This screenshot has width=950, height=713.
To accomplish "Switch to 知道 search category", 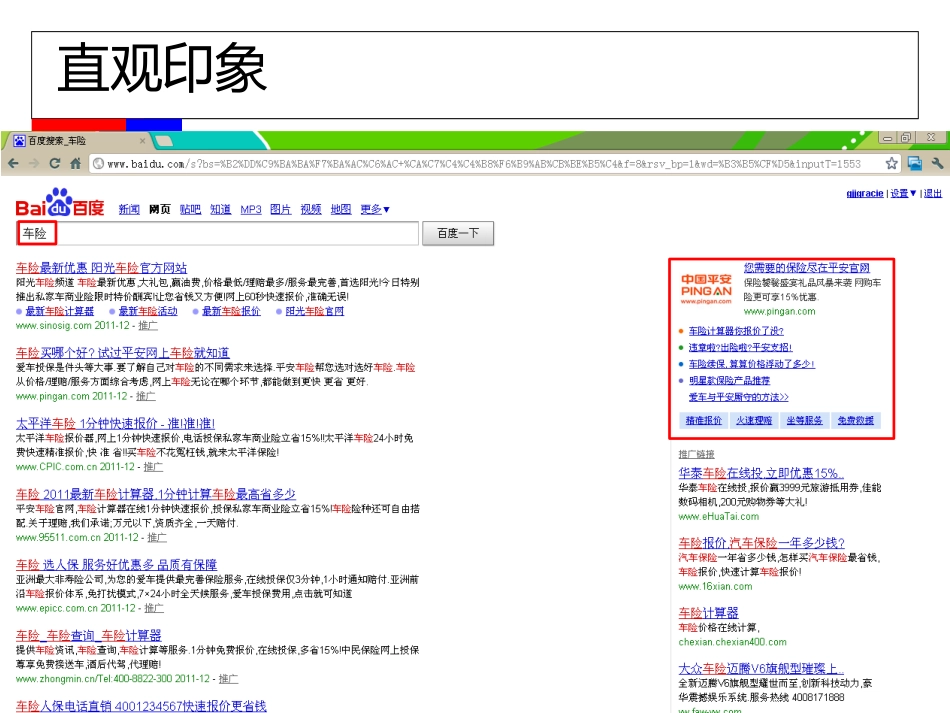I will [x=221, y=210].
